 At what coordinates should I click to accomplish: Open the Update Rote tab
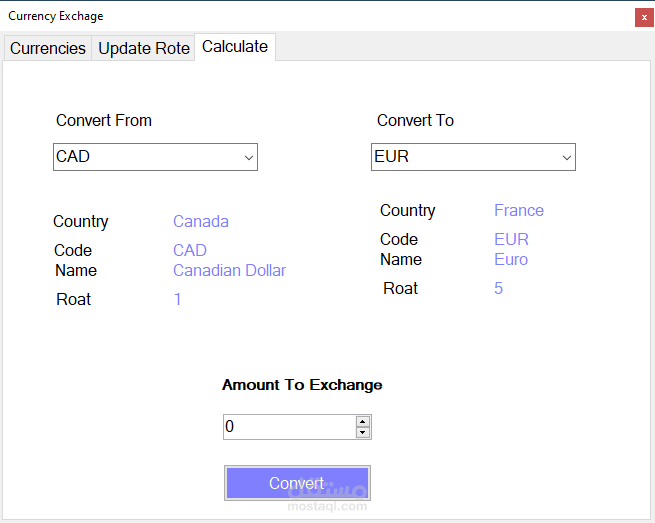(144, 48)
